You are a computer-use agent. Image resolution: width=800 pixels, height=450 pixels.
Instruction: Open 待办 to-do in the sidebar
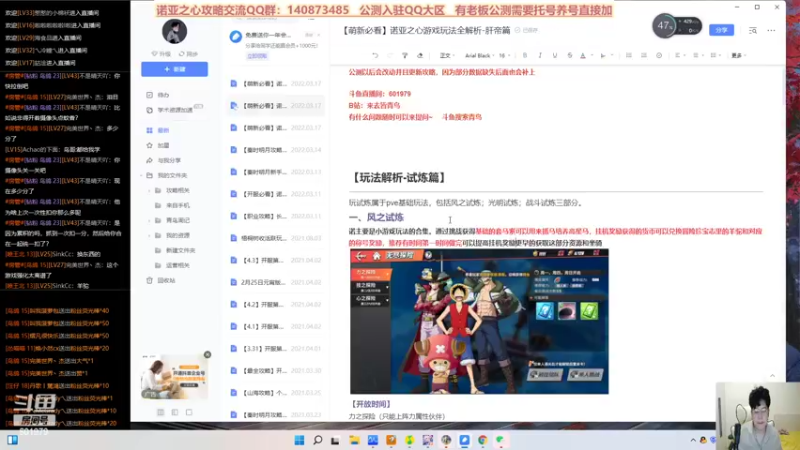(163, 95)
